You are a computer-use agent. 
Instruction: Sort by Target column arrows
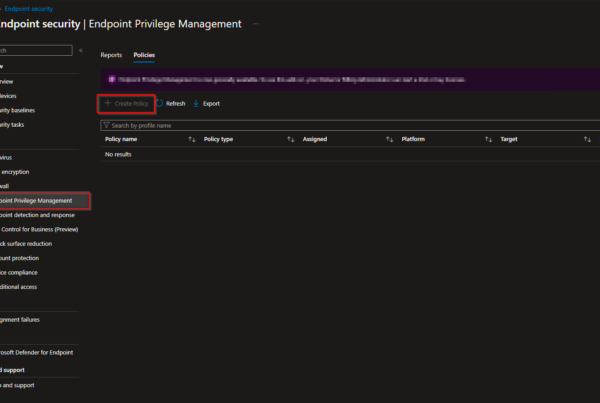click(587, 140)
